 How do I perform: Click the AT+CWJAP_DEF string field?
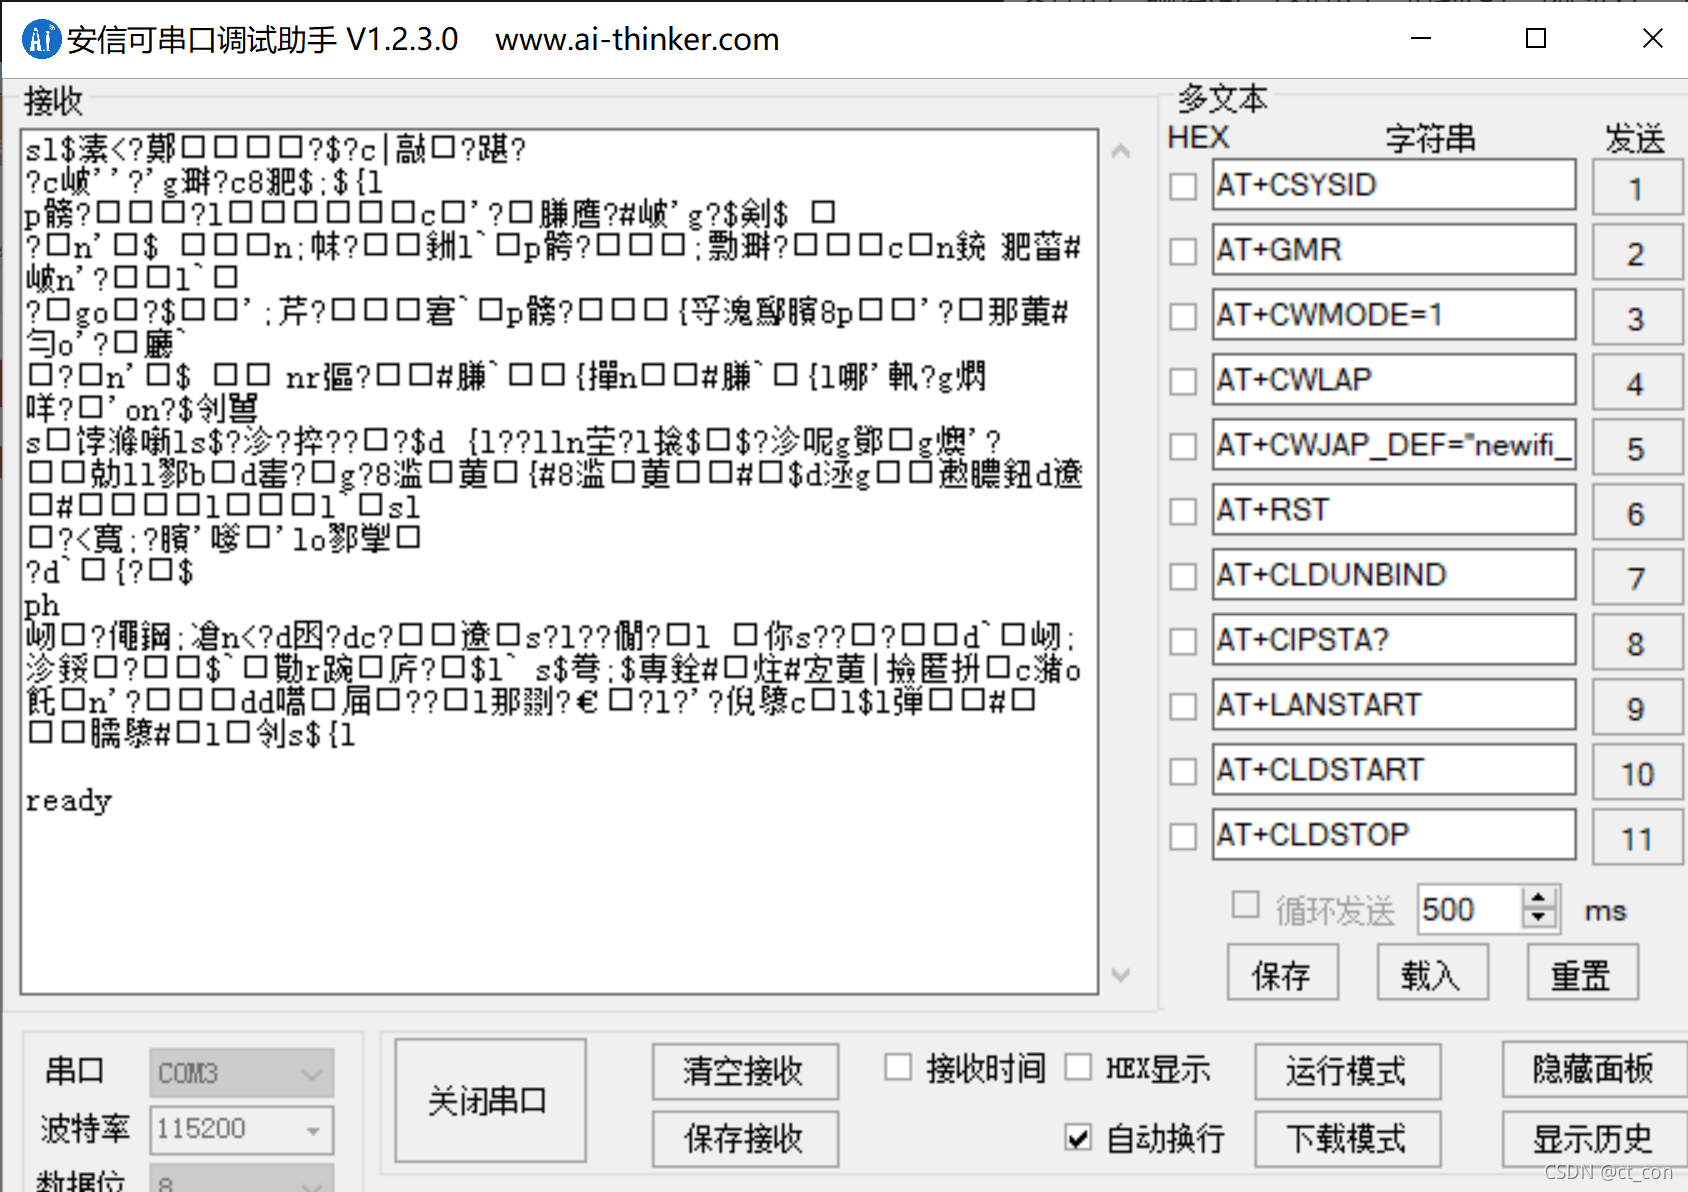(1394, 445)
